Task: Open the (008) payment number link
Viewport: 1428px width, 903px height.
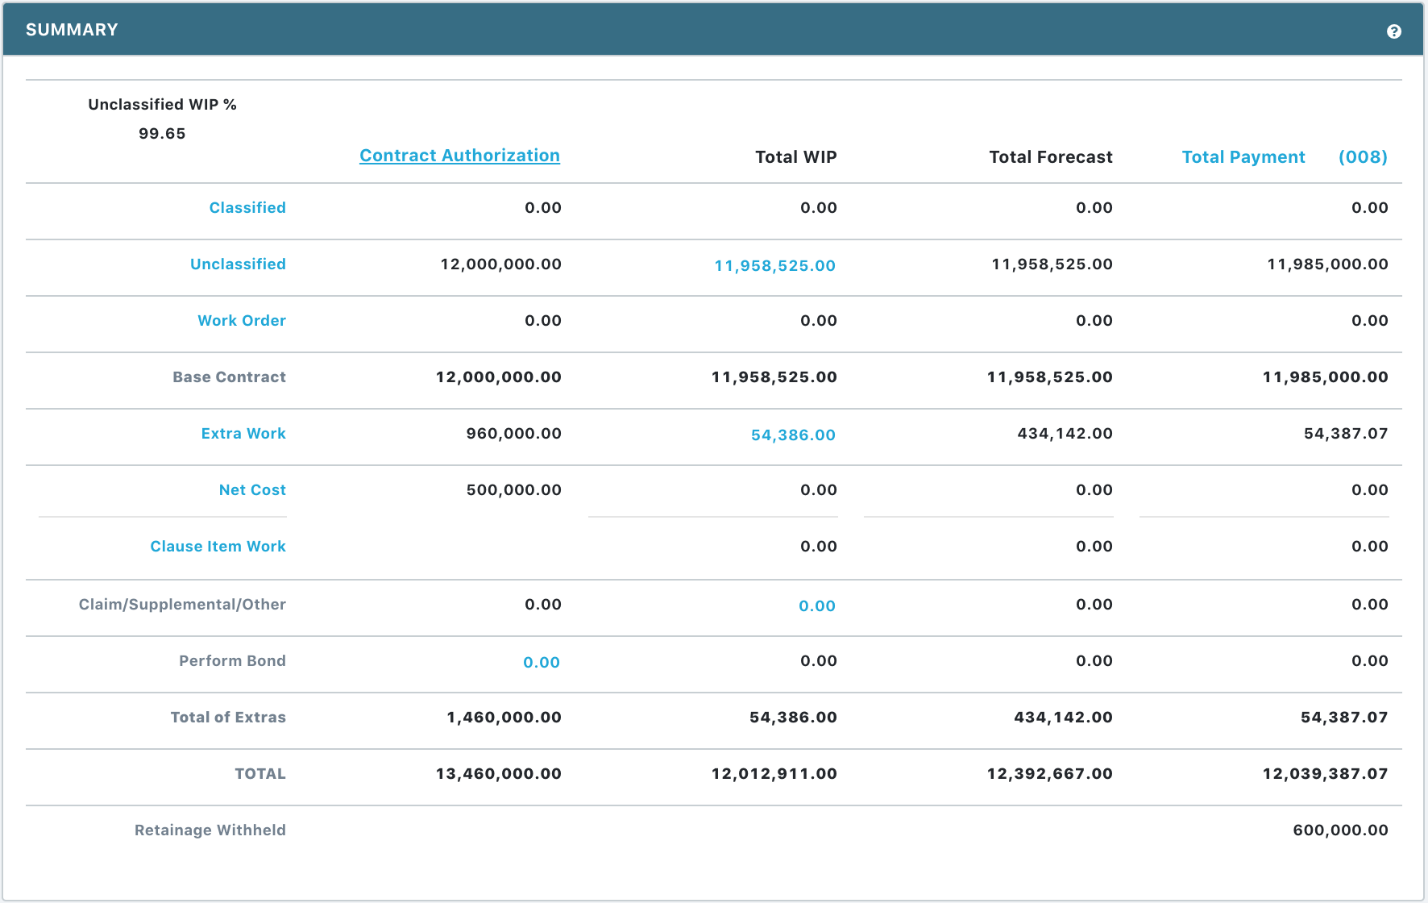Action: click(1362, 157)
